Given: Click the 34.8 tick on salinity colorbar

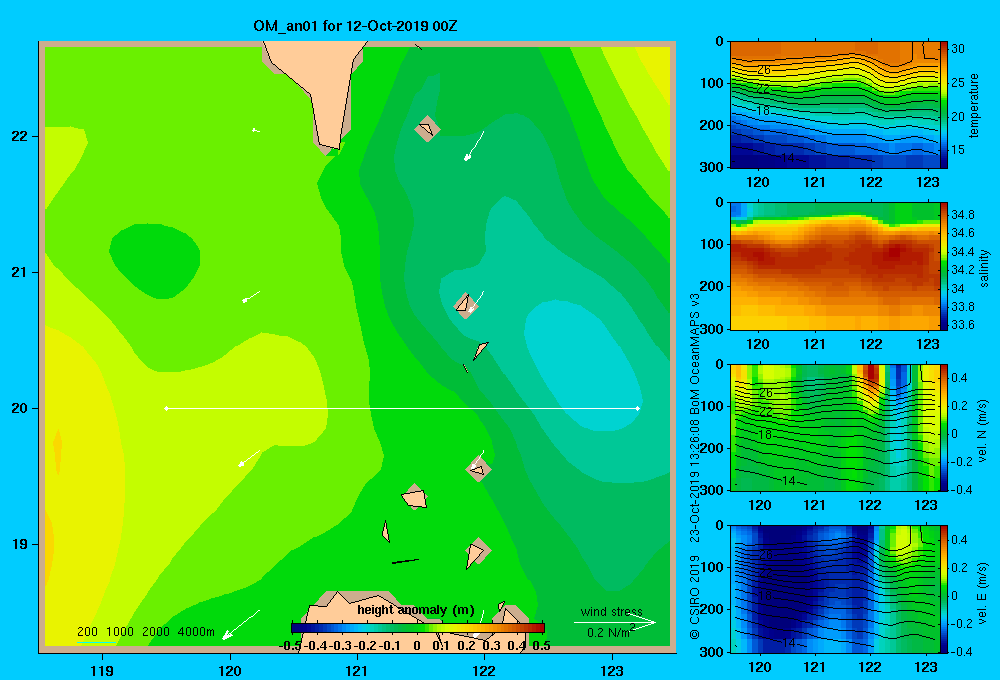Looking at the screenshot, I should click(963, 214).
